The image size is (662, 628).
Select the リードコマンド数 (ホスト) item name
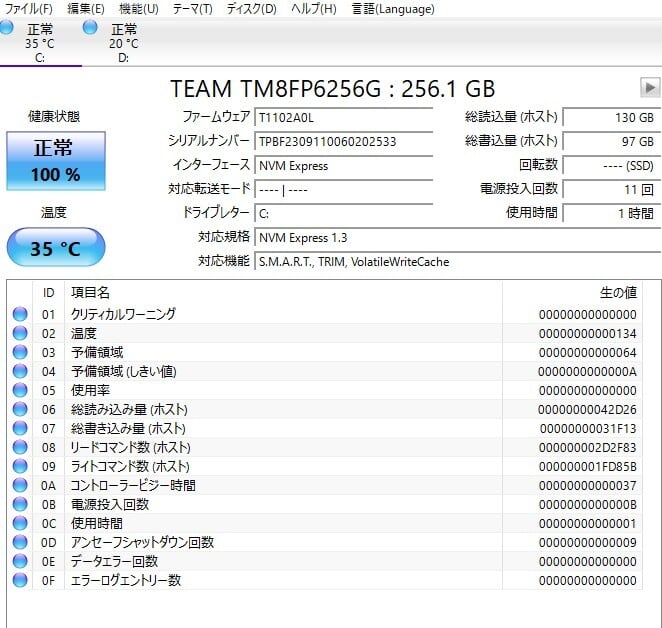coord(130,447)
